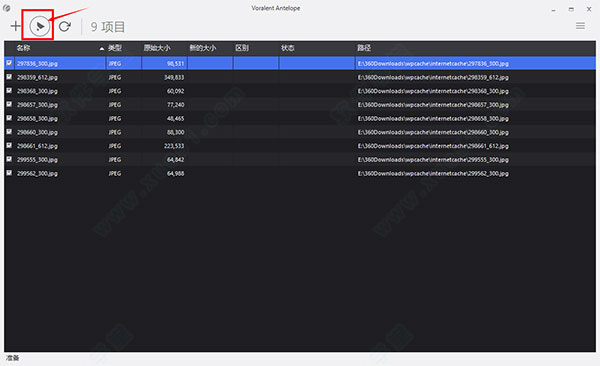Deselect the checkbox for 299562_300.jpg
This screenshot has height=366, width=600.
coord(9,173)
